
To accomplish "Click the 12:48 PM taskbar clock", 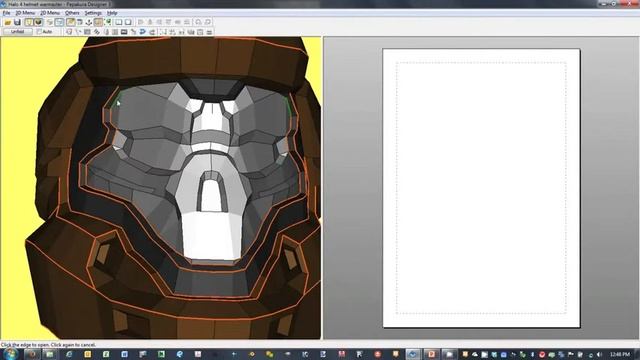I will (x=620, y=354).
